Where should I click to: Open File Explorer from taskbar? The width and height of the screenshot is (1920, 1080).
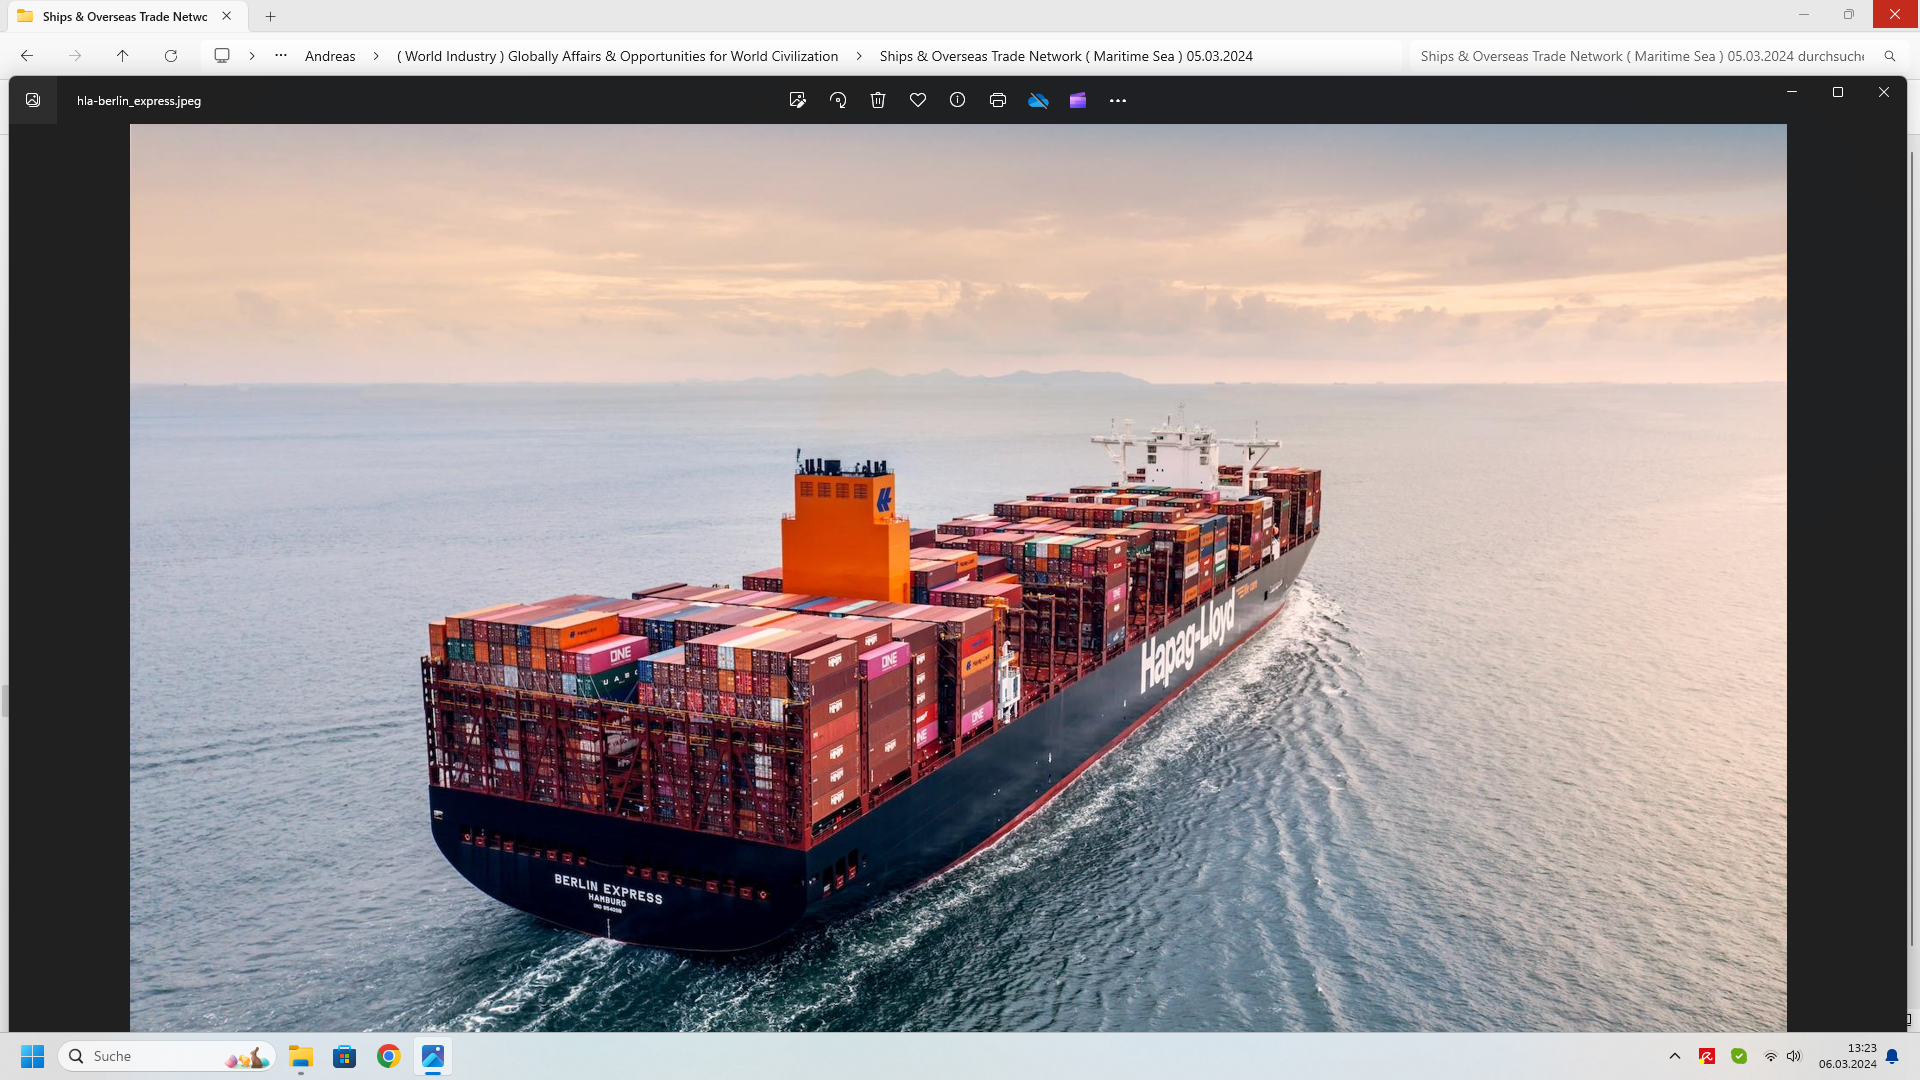tap(301, 1056)
